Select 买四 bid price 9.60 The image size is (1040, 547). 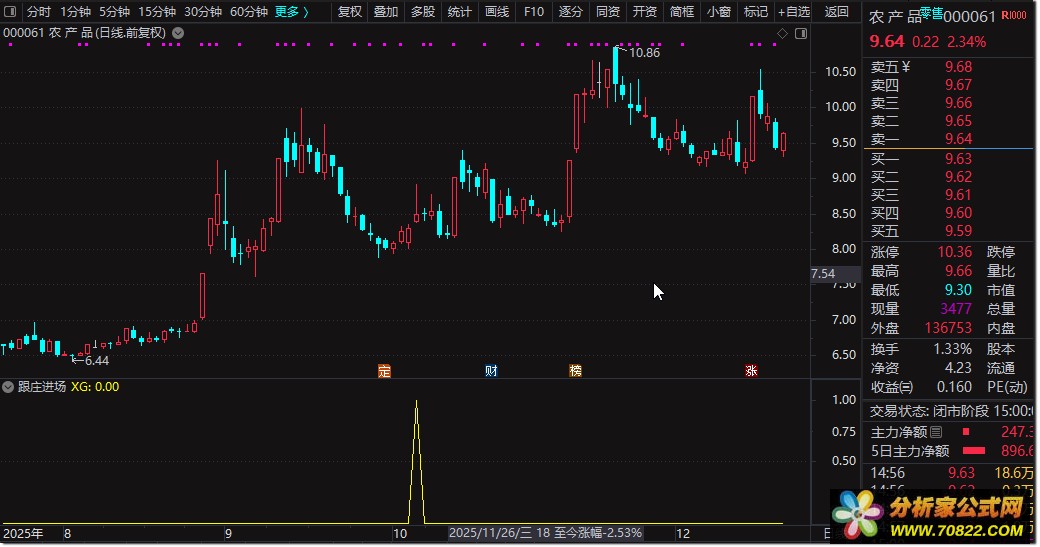coord(958,213)
